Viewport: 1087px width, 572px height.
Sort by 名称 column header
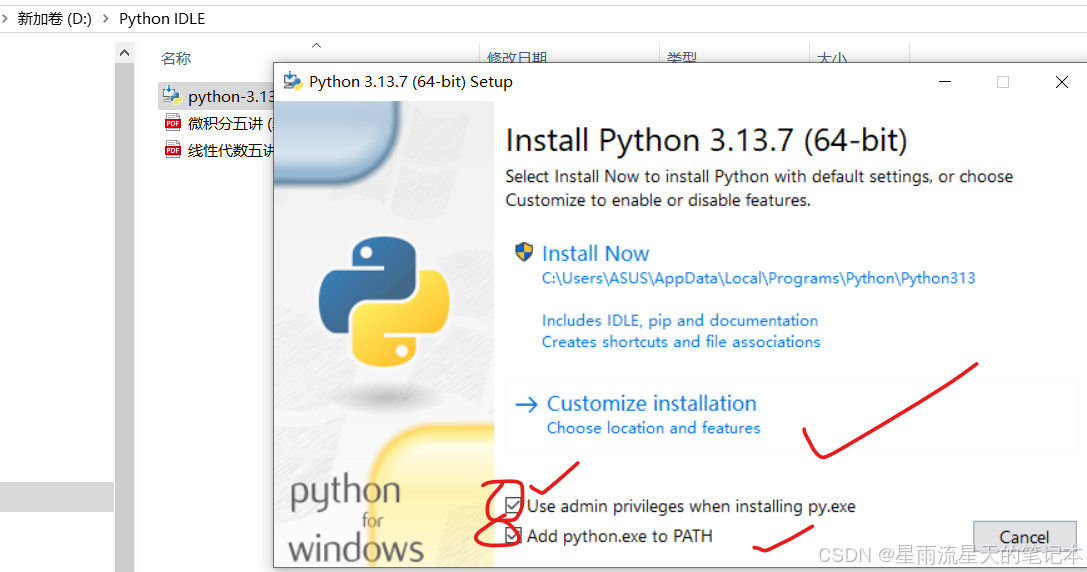(x=176, y=58)
